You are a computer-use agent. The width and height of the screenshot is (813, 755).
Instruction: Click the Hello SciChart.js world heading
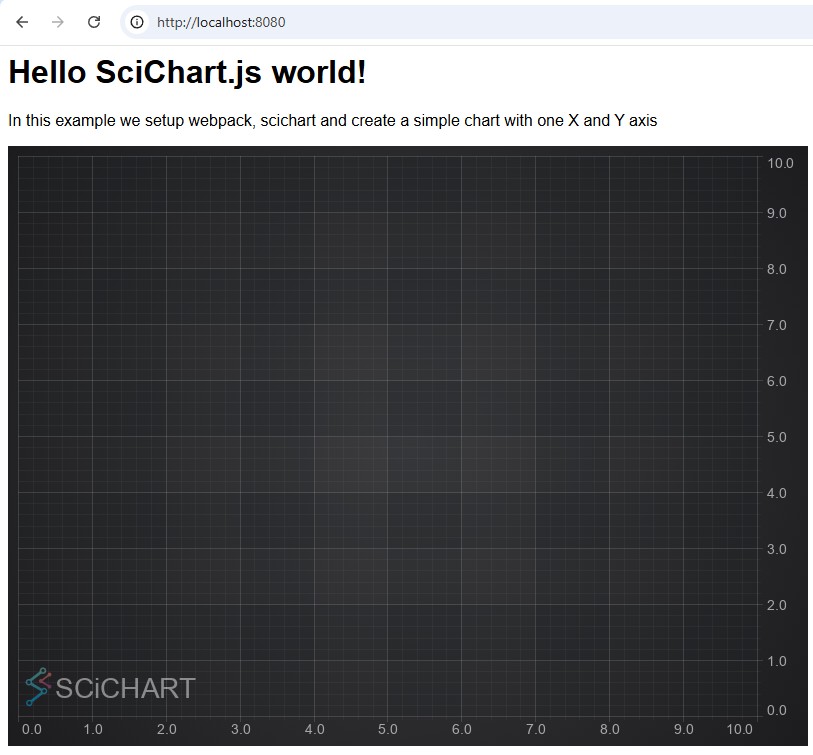[186, 71]
